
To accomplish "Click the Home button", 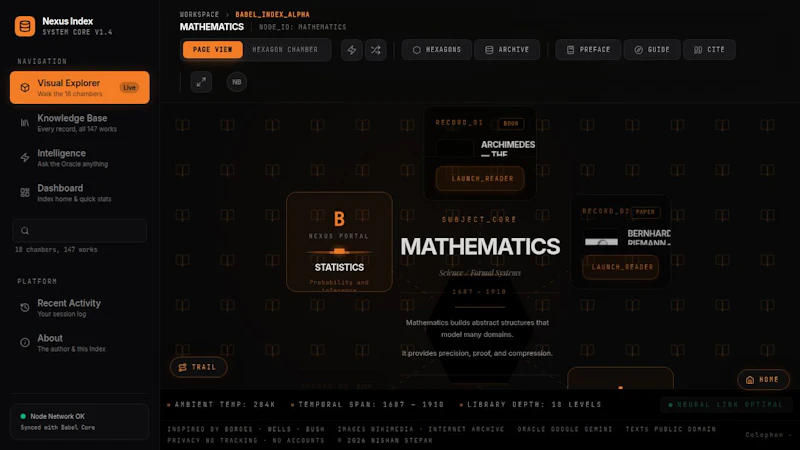I will click(x=763, y=380).
